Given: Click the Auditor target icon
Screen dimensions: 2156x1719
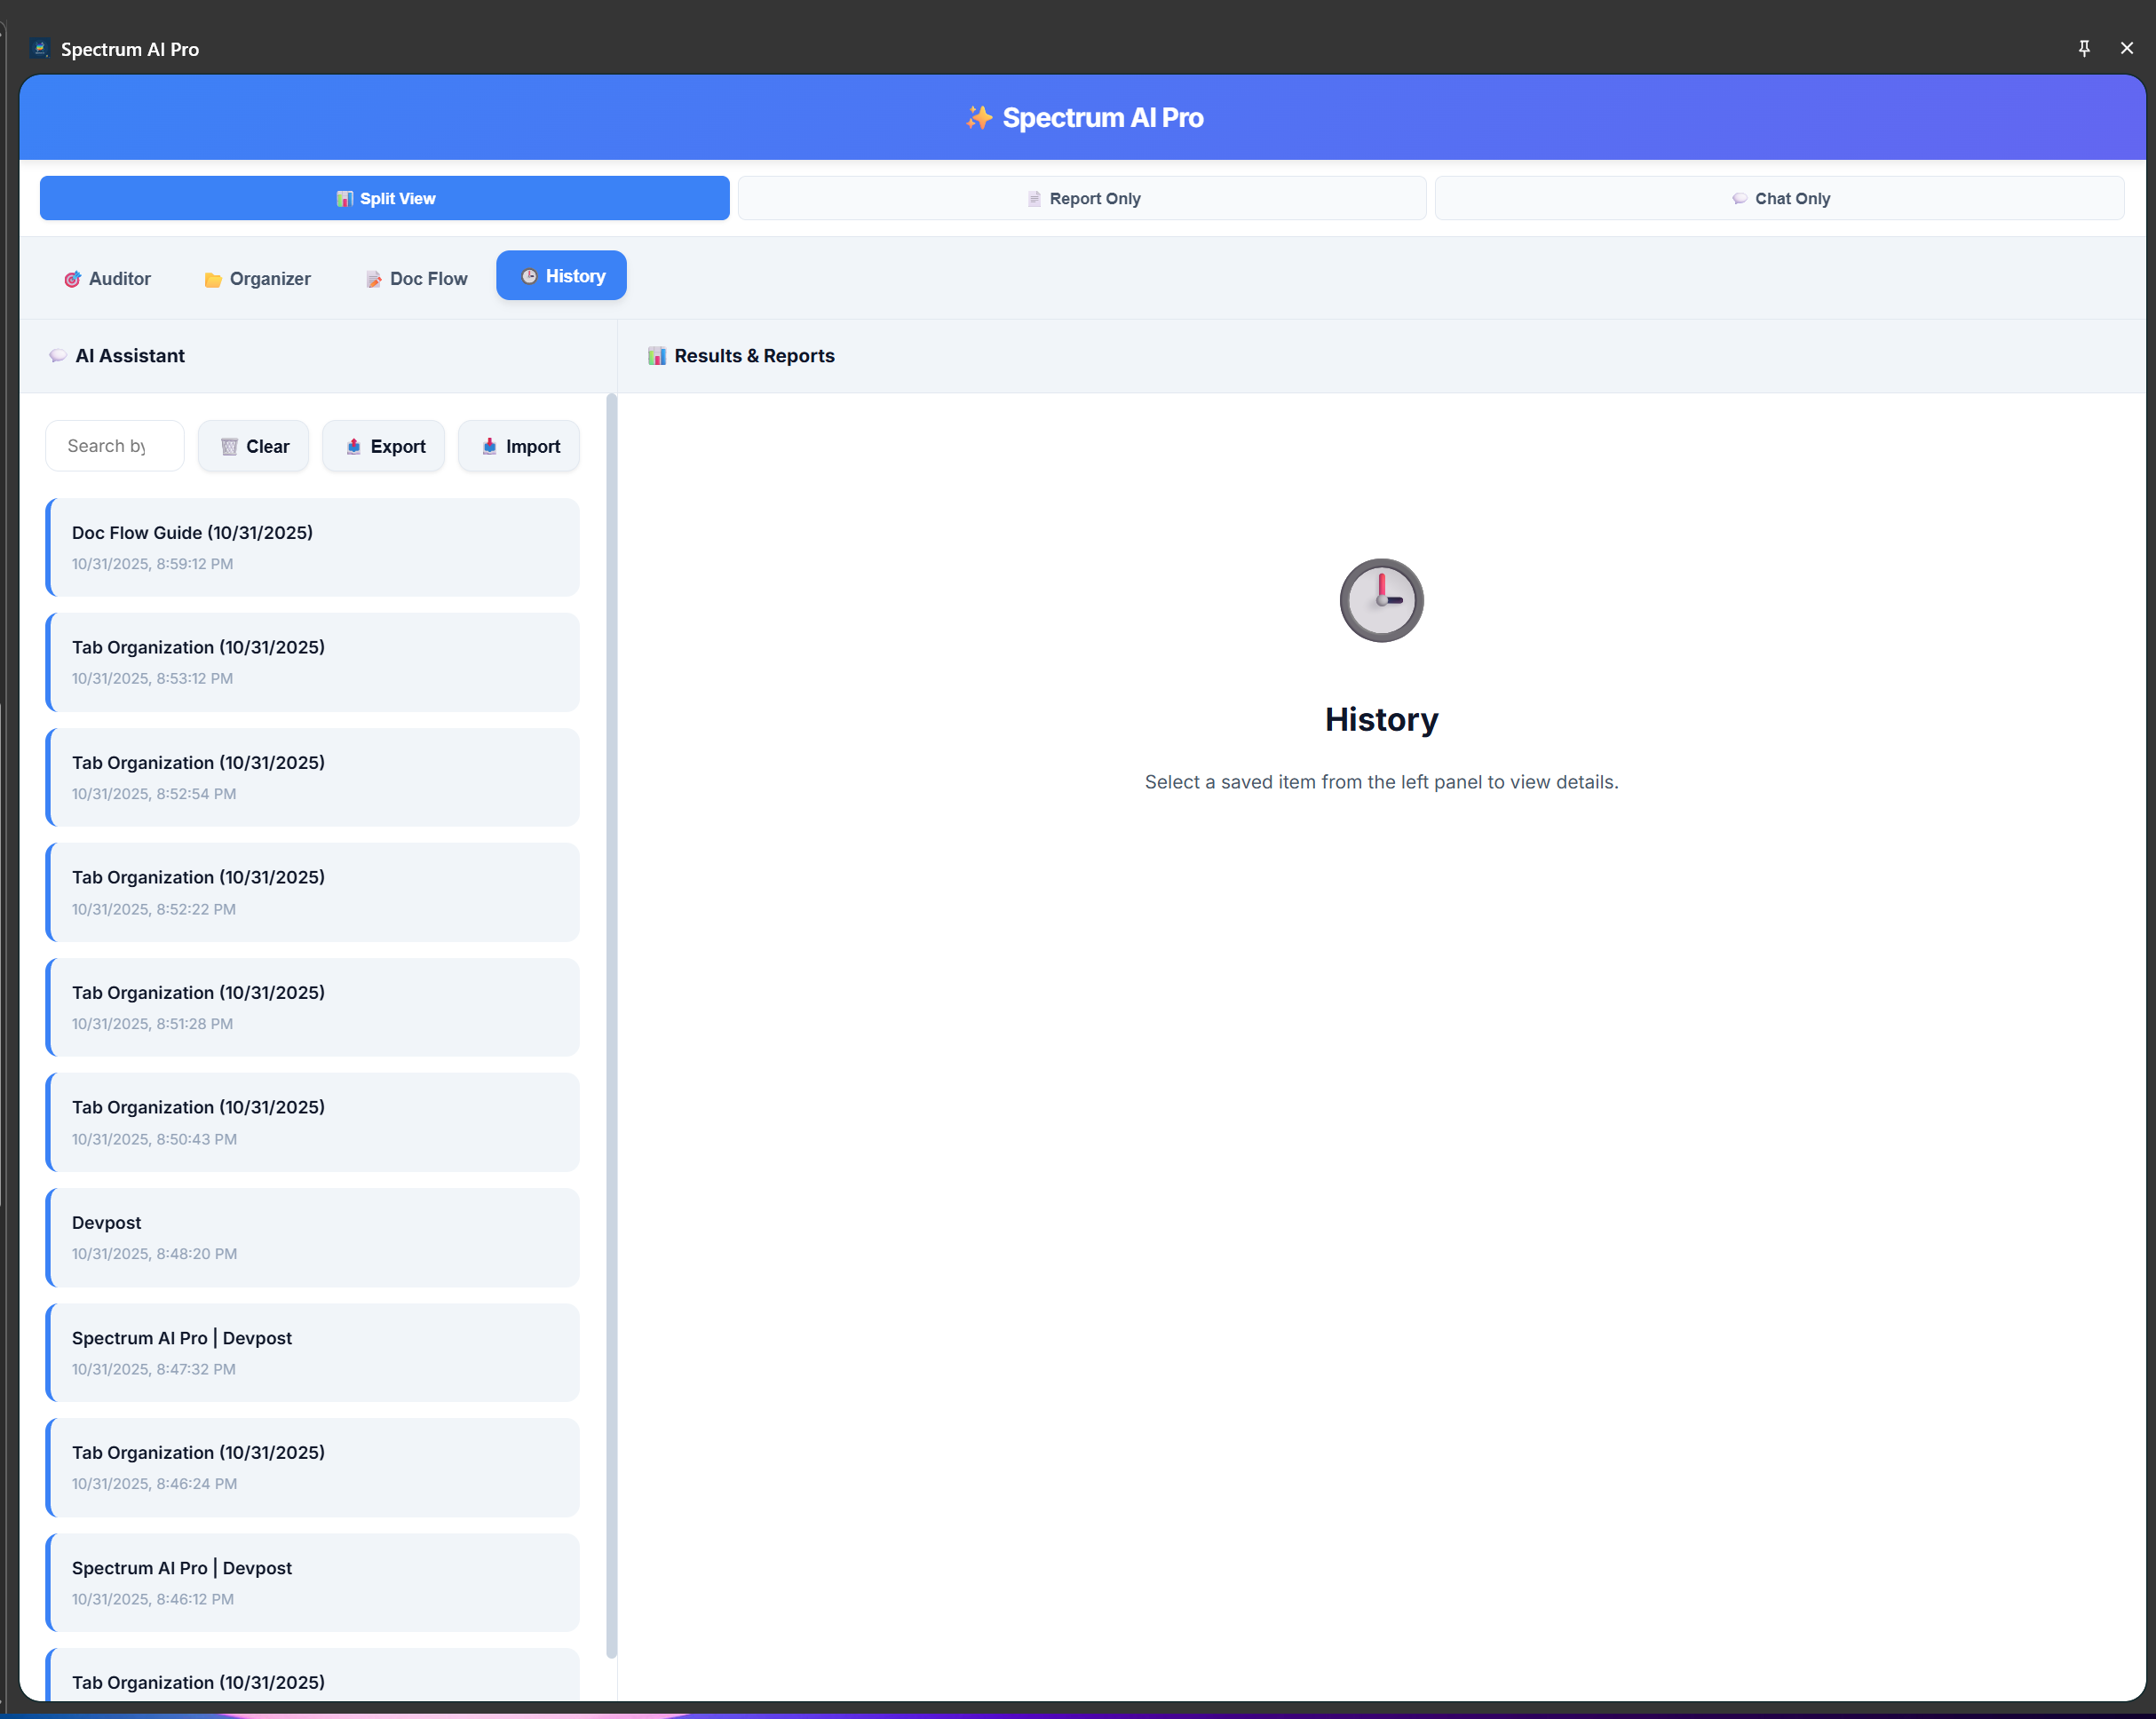Looking at the screenshot, I should click(x=72, y=279).
